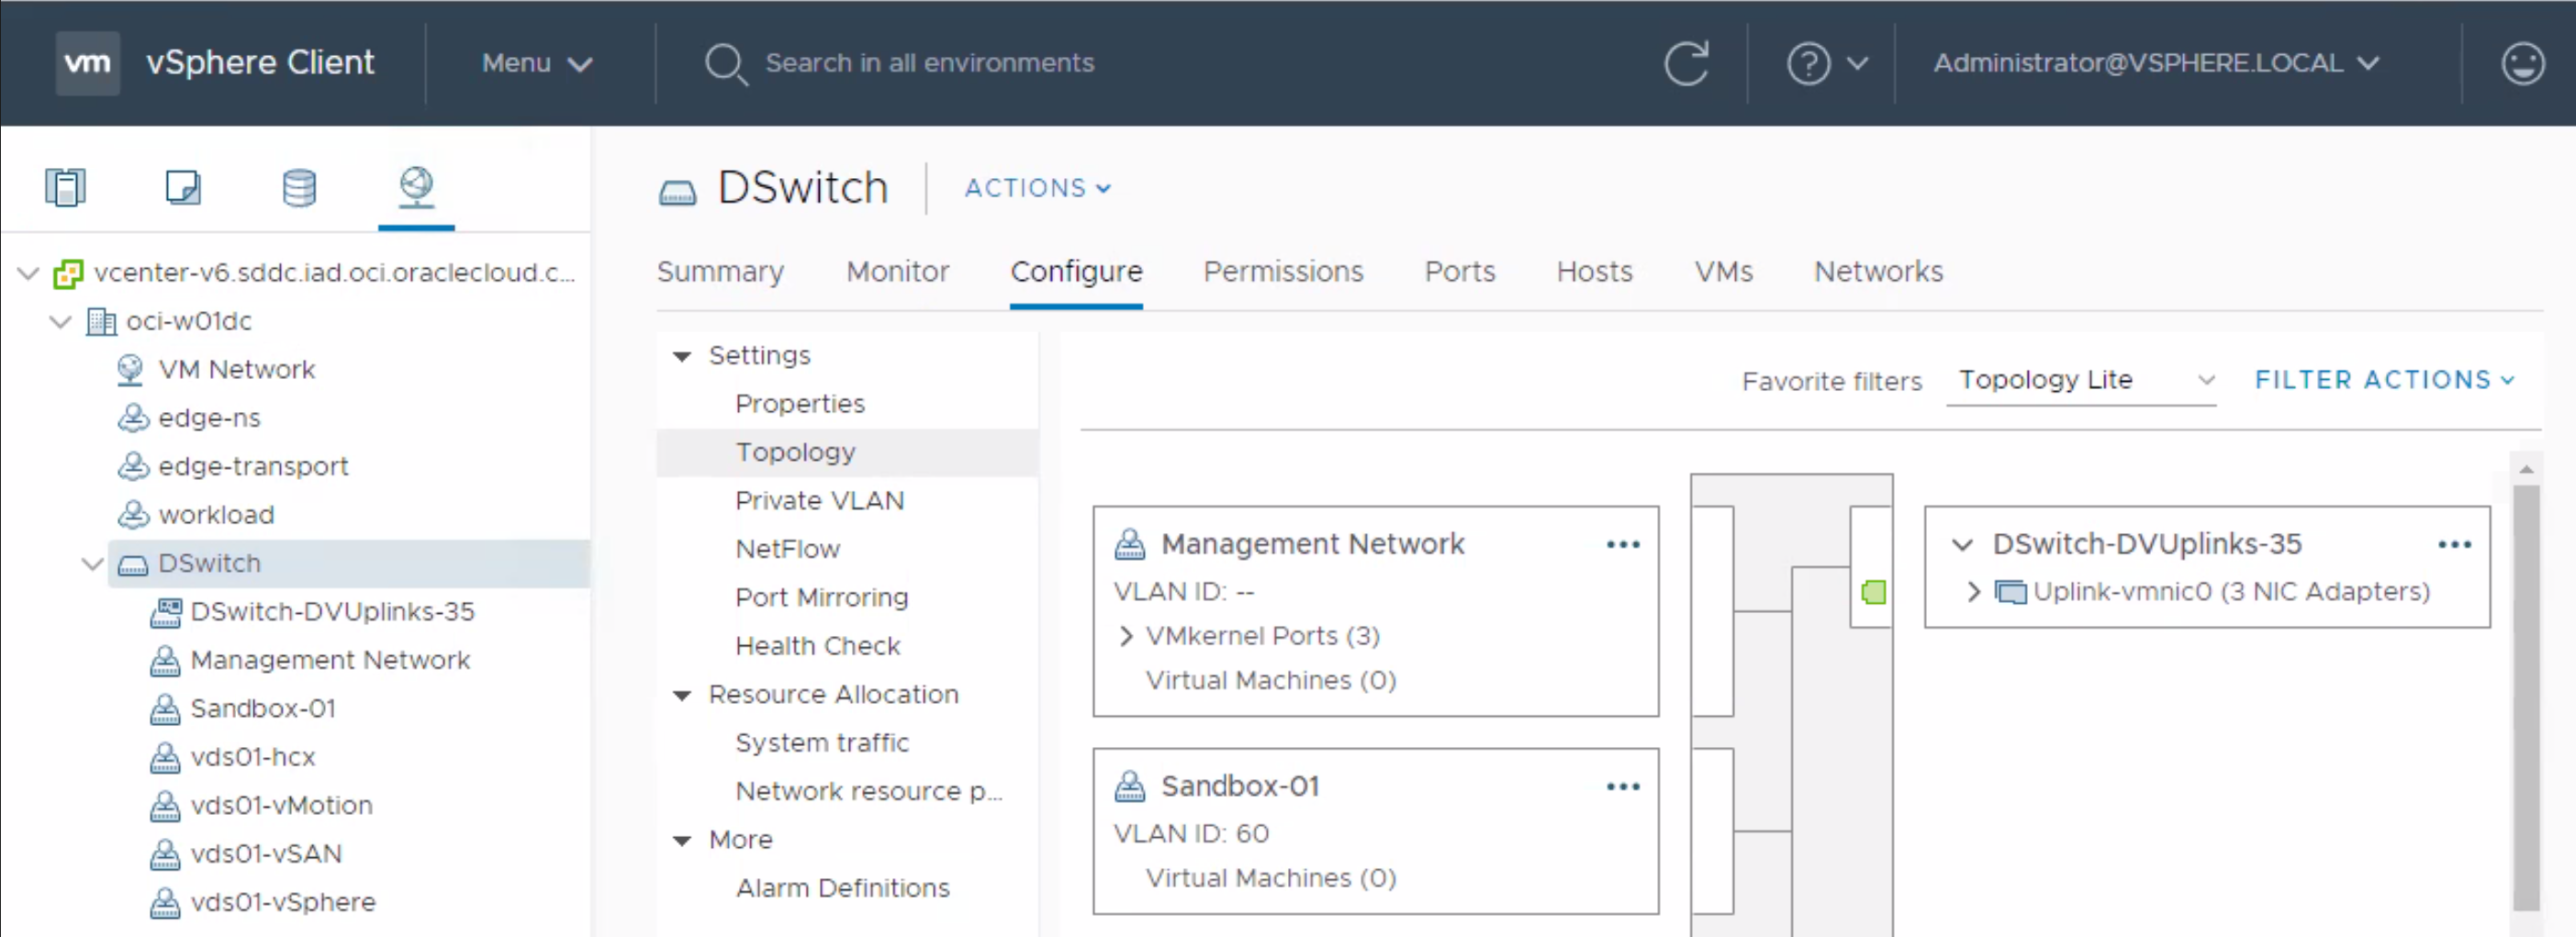
Task: Select the Networking inventory globe icon
Action: click(x=416, y=187)
